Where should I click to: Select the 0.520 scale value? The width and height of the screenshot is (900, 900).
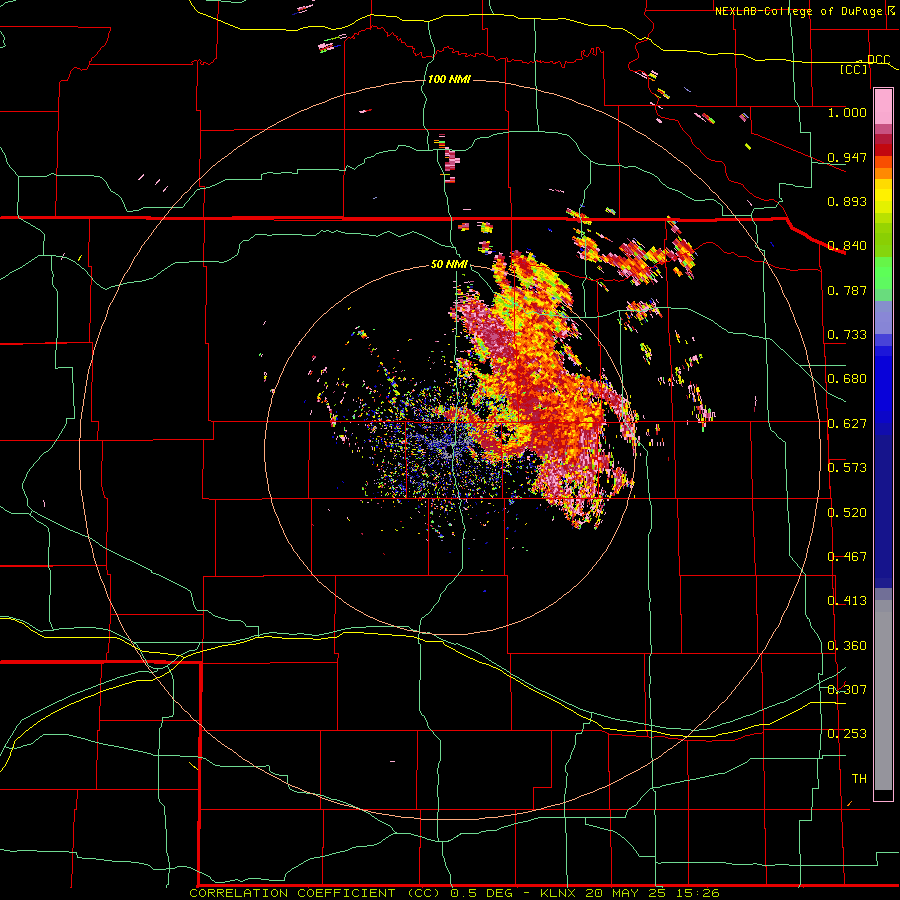tap(847, 513)
